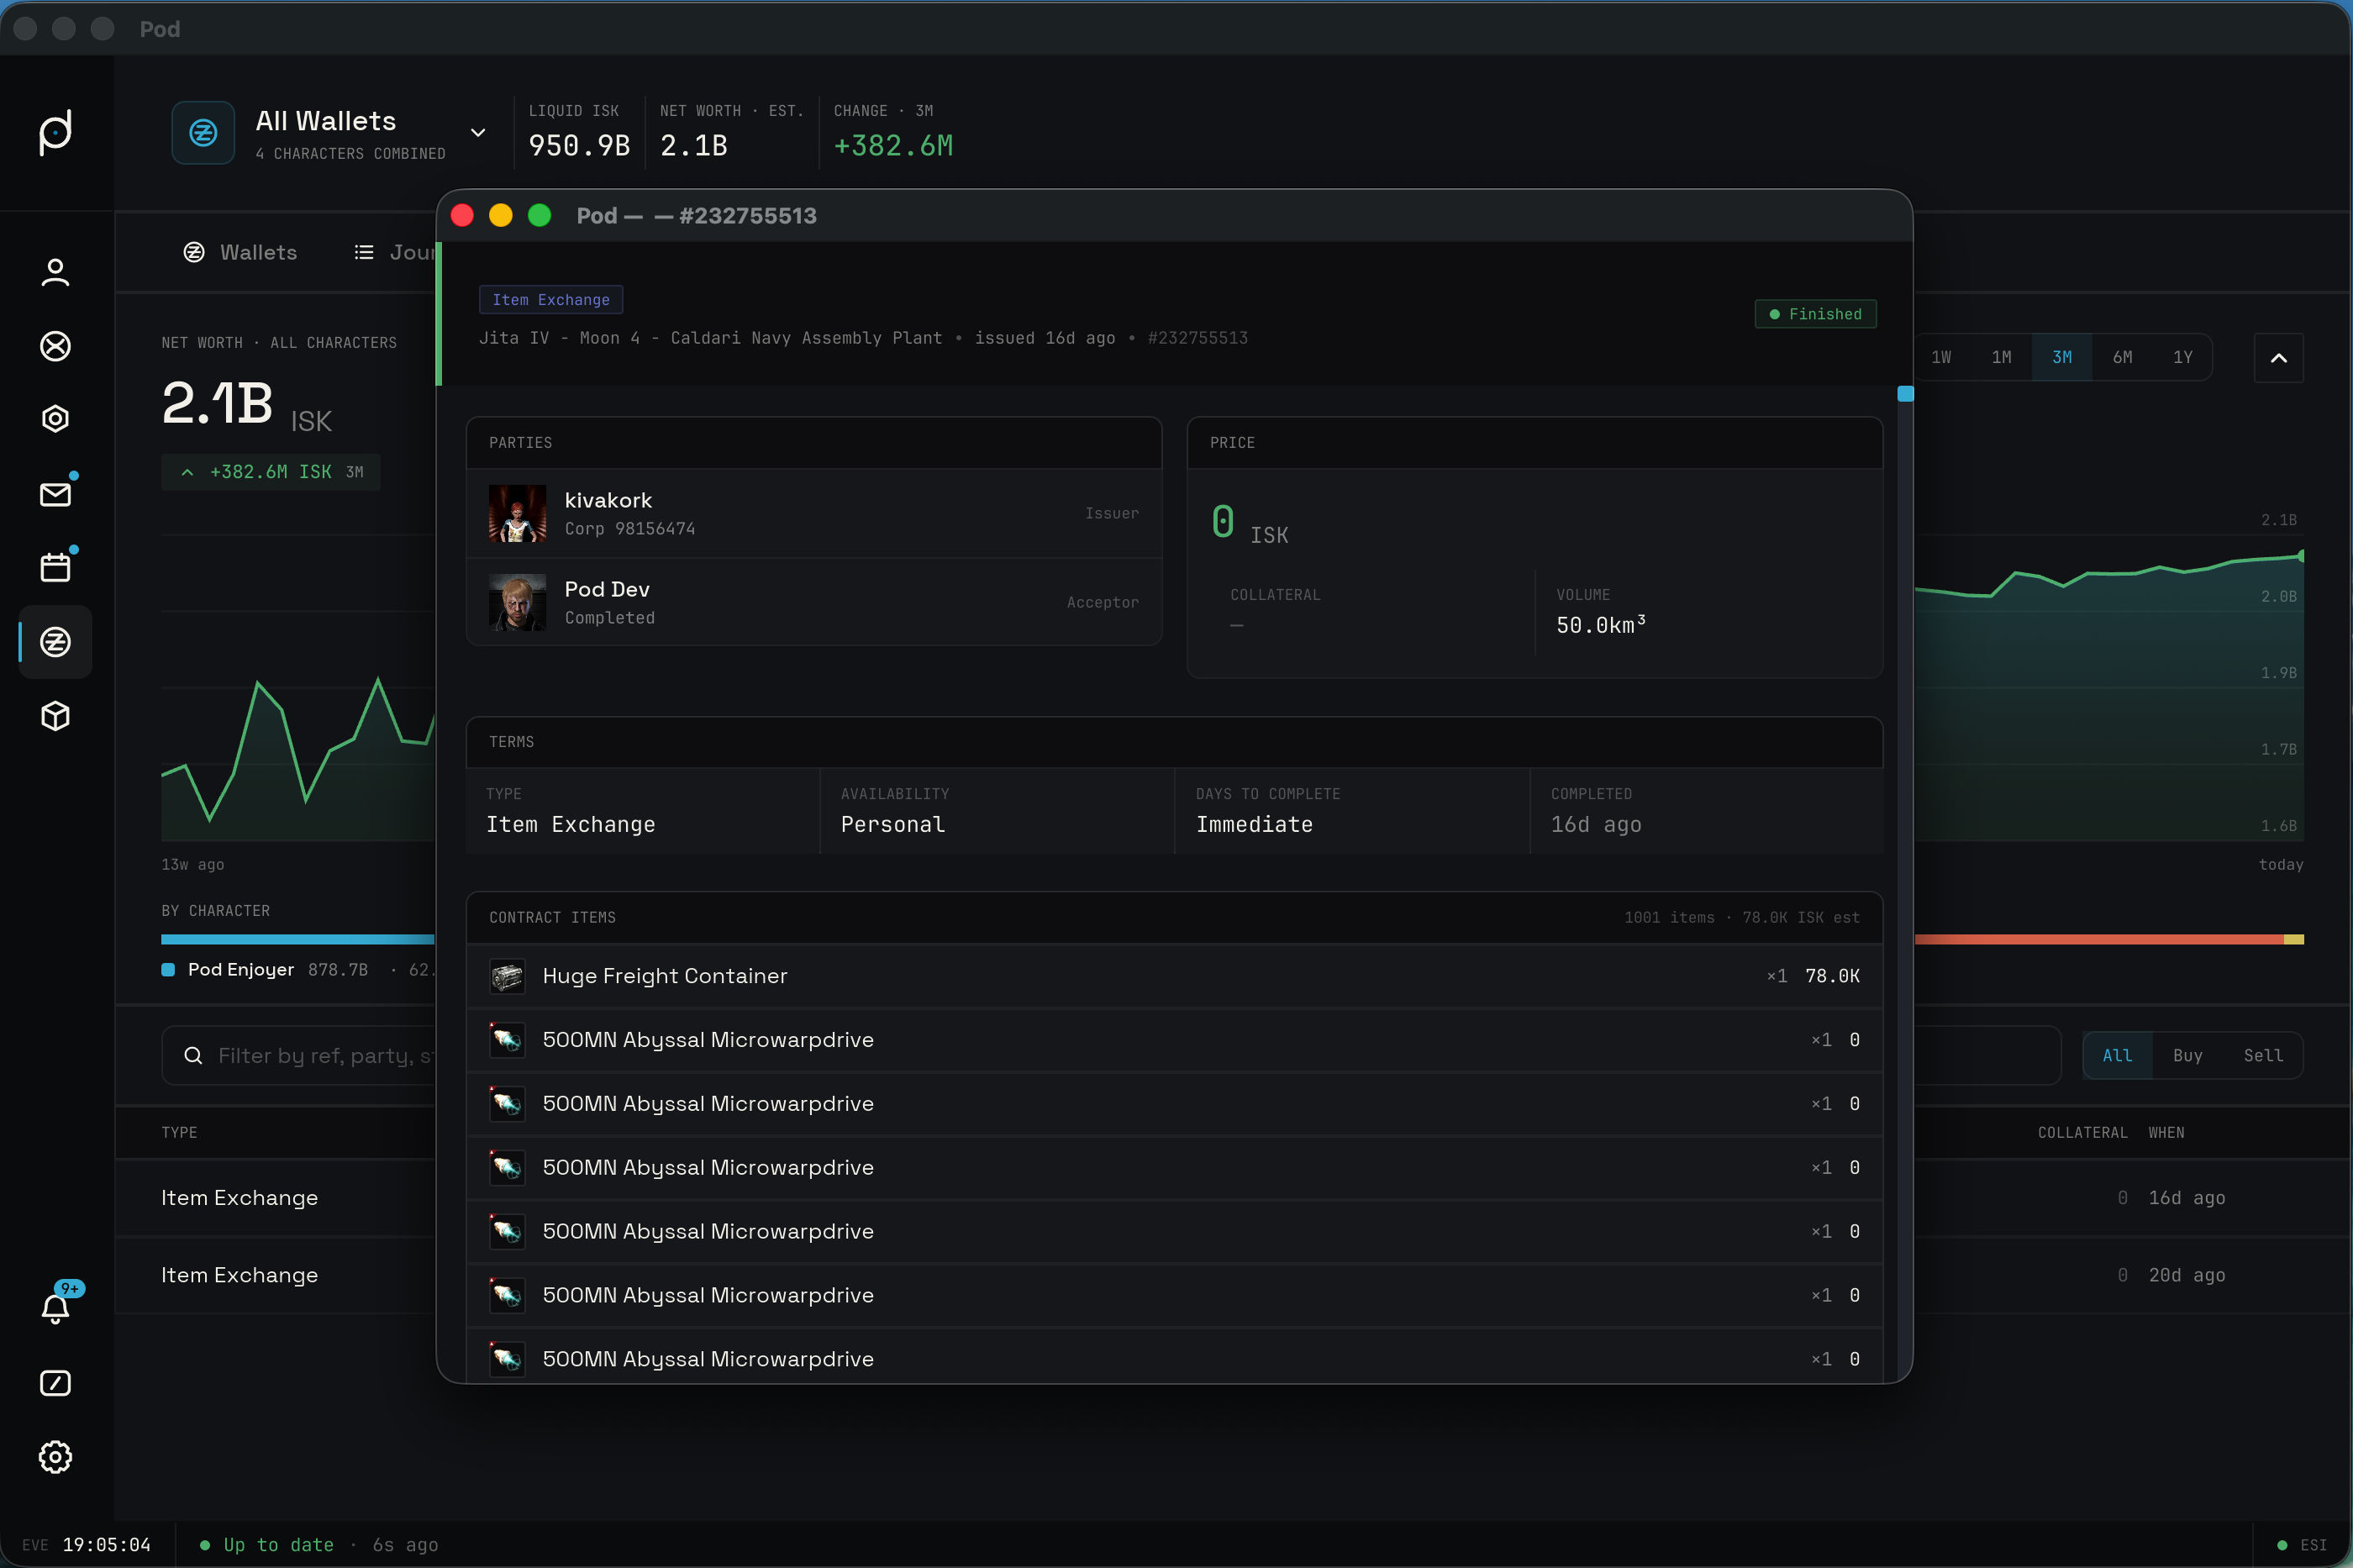Select the 6M chart range
2353x1568 pixels.
click(2122, 357)
